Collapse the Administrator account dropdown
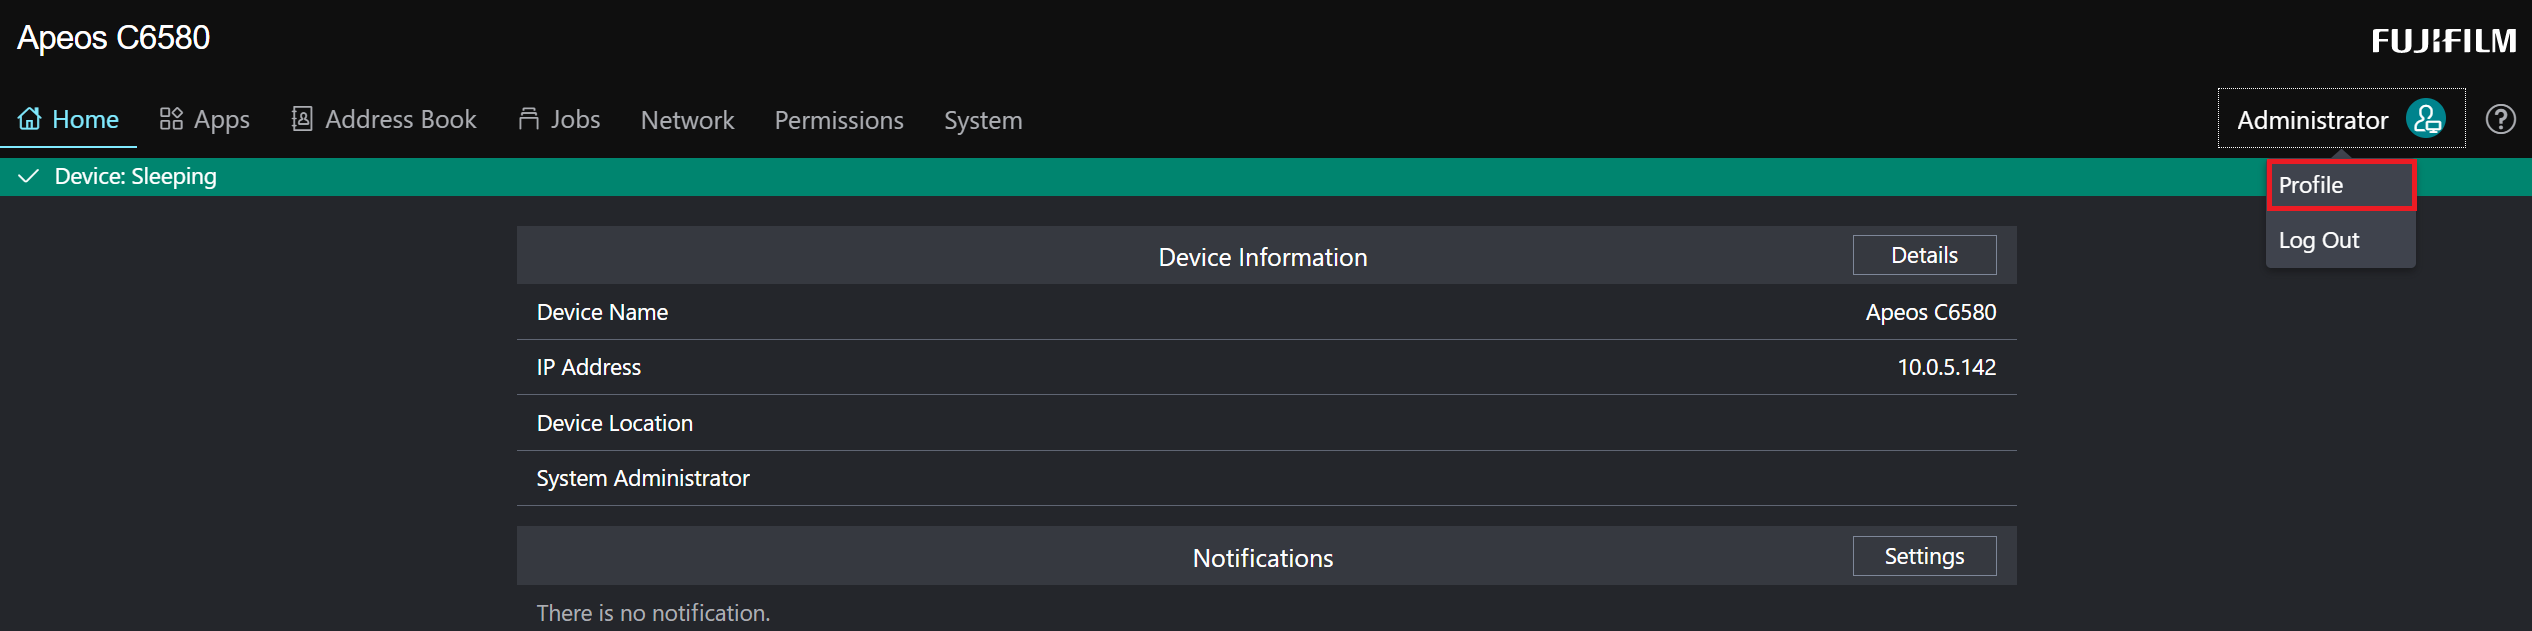Viewport: 2532px width, 631px height. pyautogui.click(x=2311, y=120)
